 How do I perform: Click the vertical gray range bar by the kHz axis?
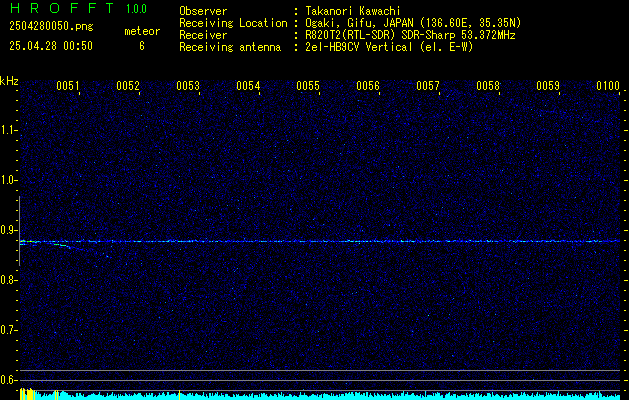click(19, 231)
